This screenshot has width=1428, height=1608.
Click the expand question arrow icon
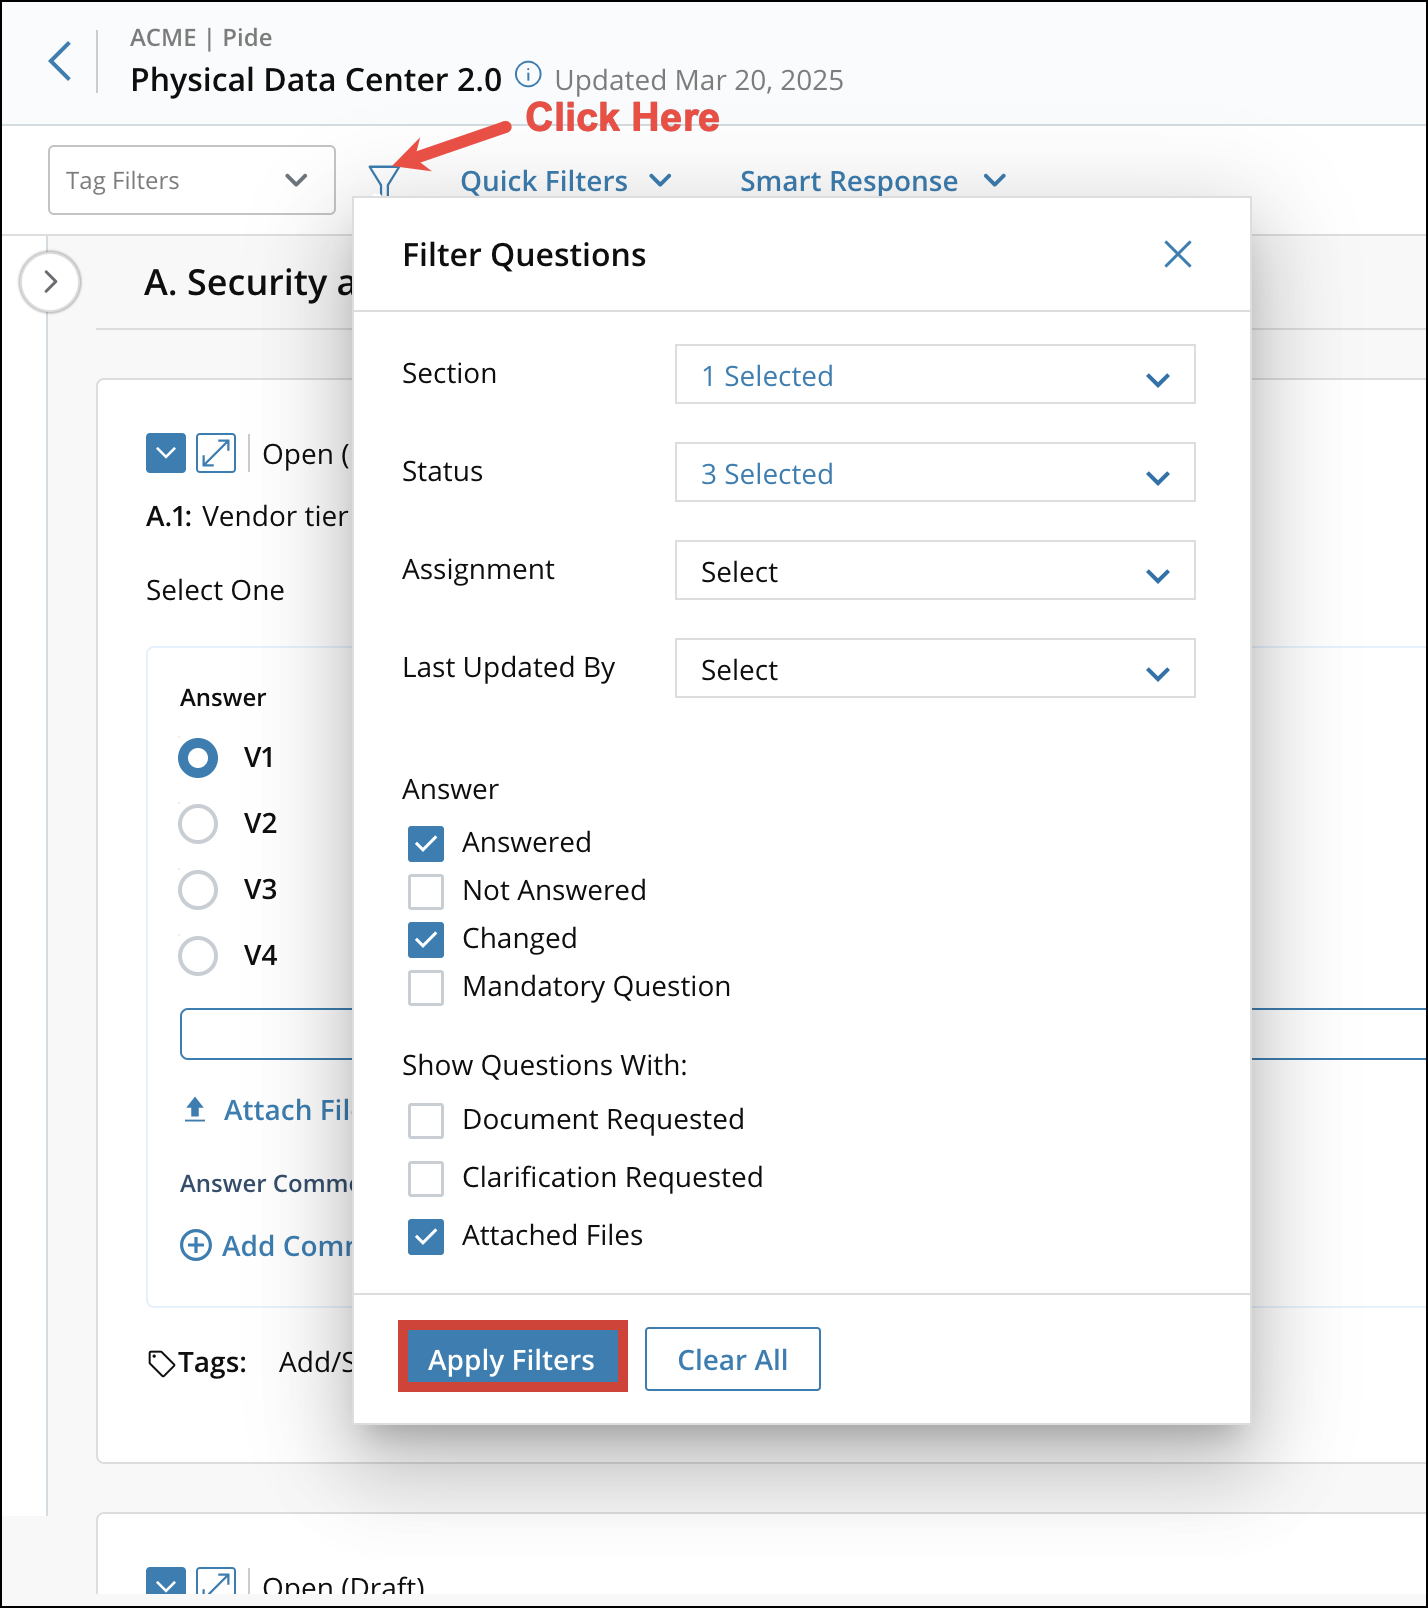coord(216,453)
